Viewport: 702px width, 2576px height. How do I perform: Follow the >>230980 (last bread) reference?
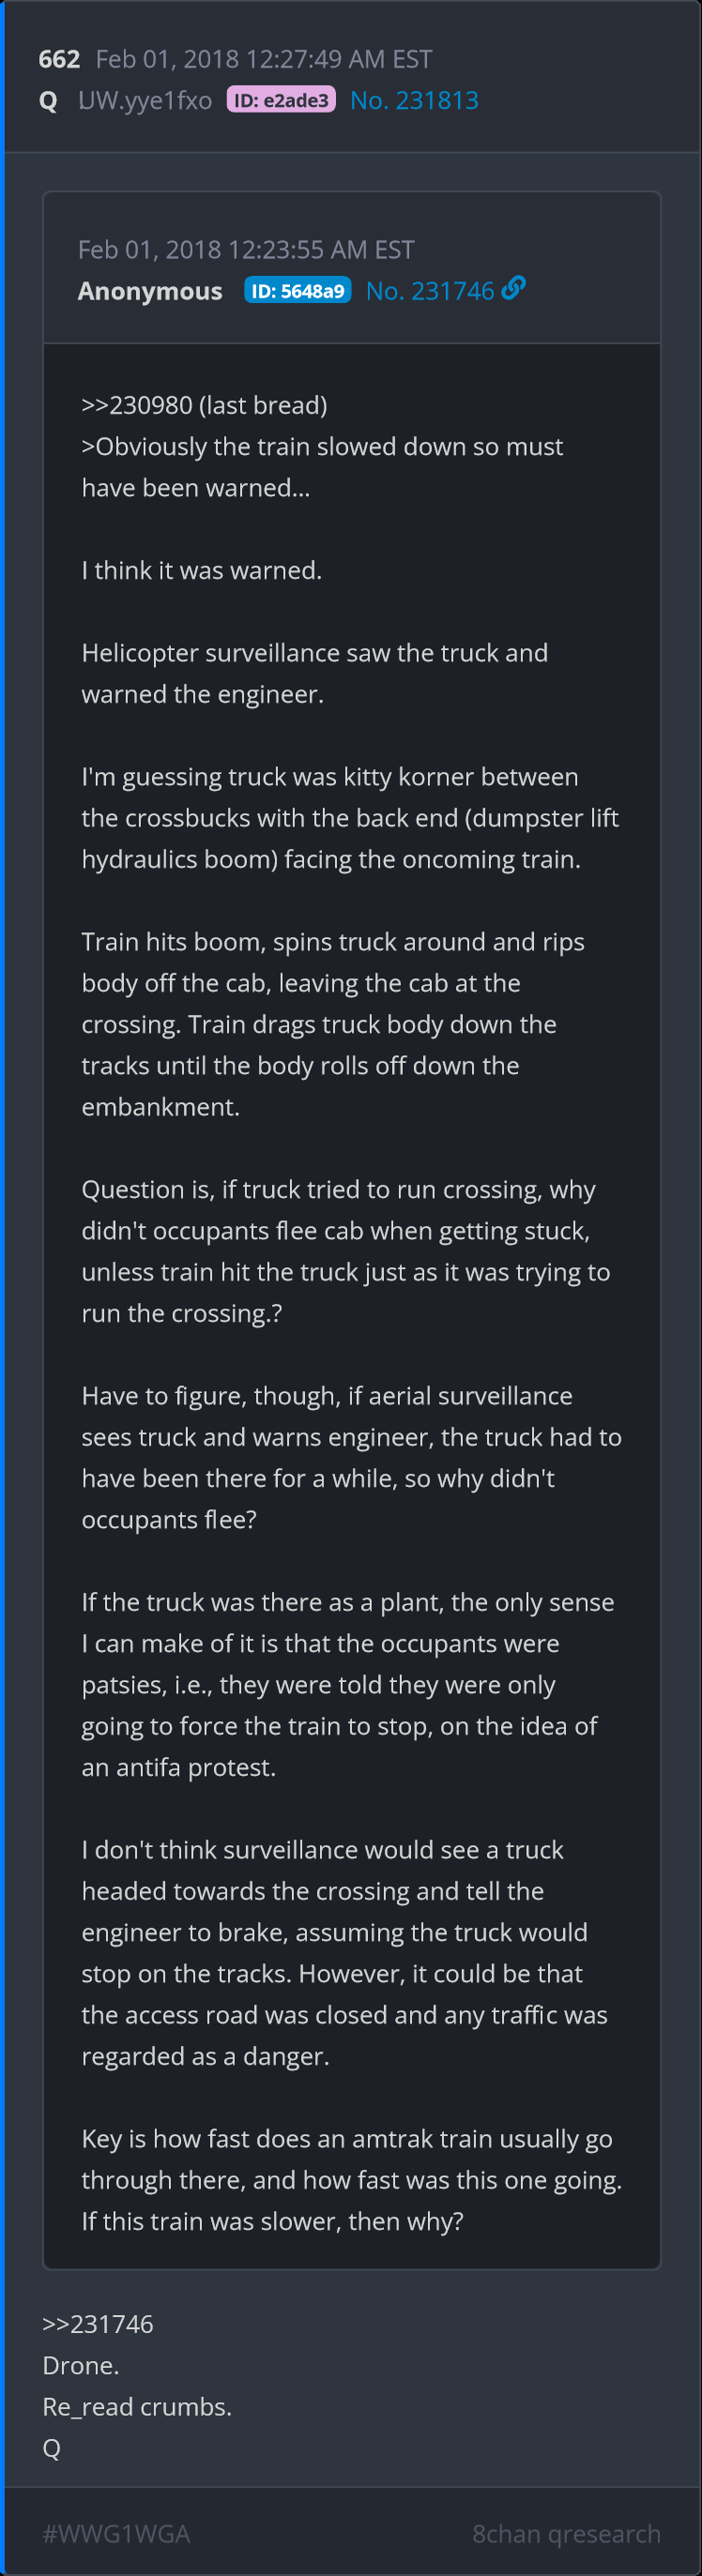coord(204,405)
